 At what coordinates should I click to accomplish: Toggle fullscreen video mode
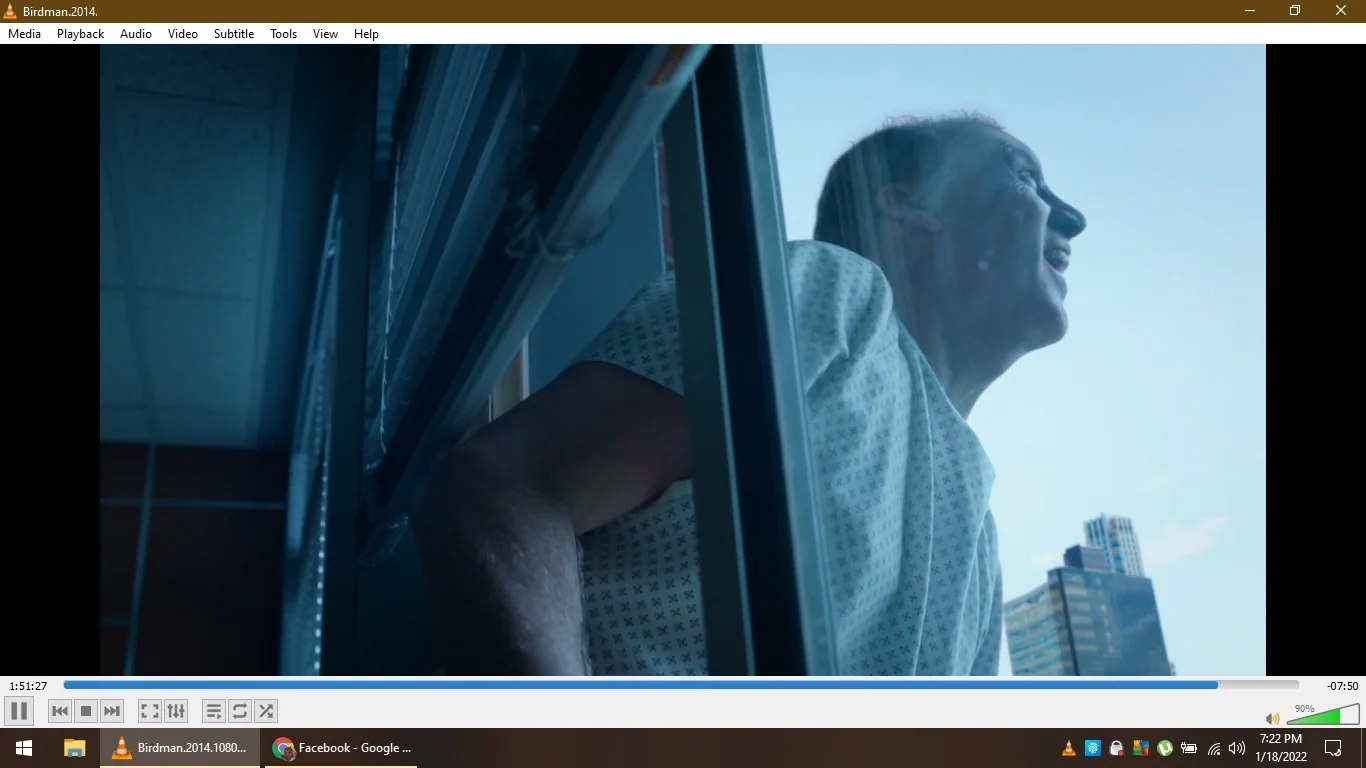[149, 711]
